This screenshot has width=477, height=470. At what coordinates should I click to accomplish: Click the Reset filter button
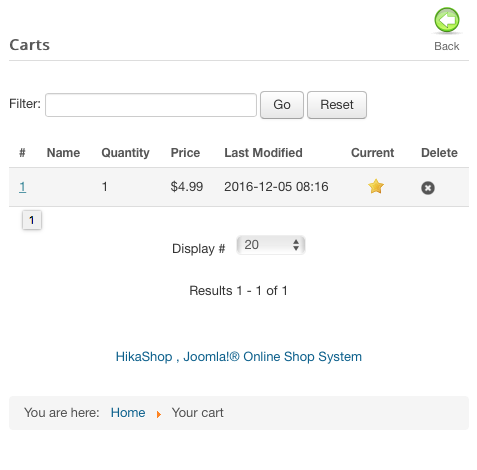coord(337,105)
